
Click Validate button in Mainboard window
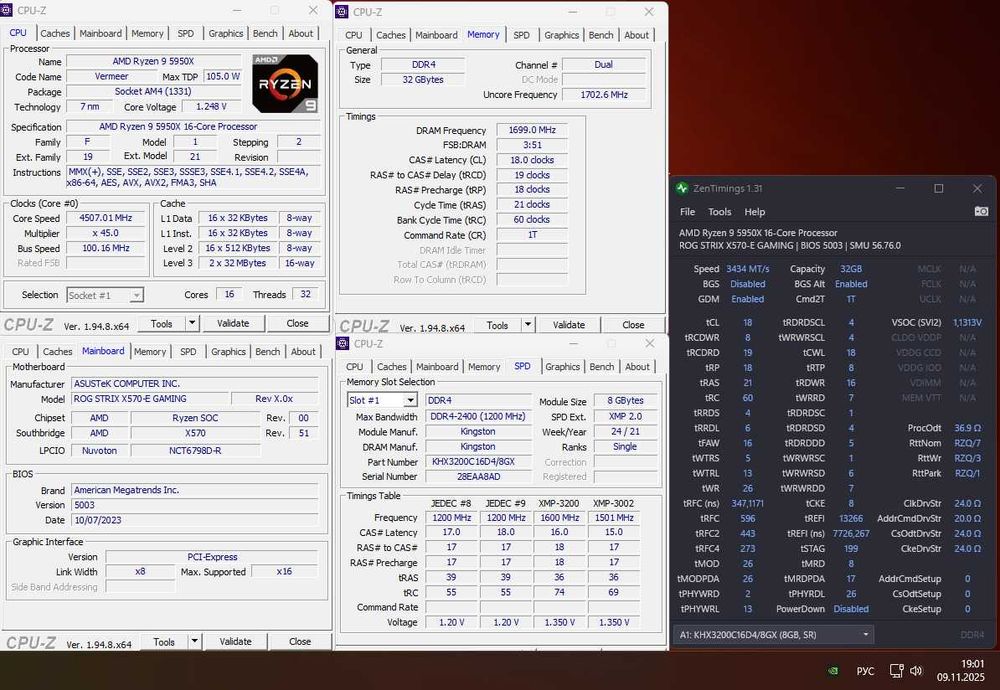click(x=235, y=642)
